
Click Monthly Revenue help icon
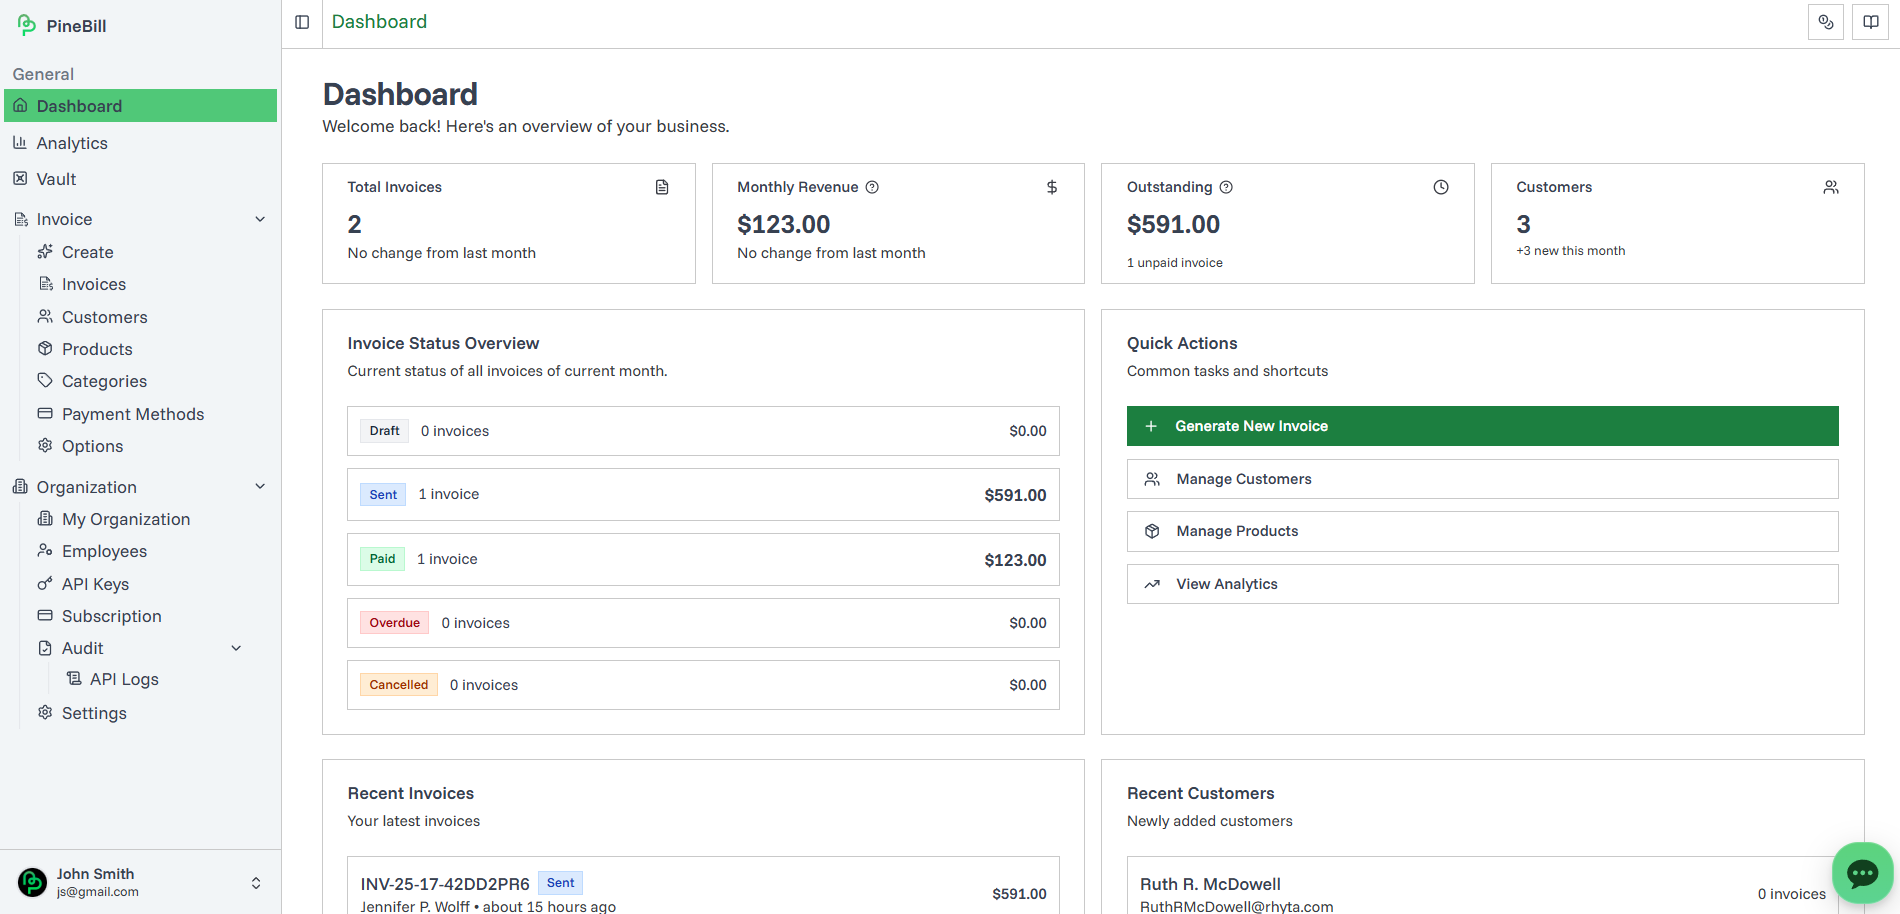tap(872, 187)
